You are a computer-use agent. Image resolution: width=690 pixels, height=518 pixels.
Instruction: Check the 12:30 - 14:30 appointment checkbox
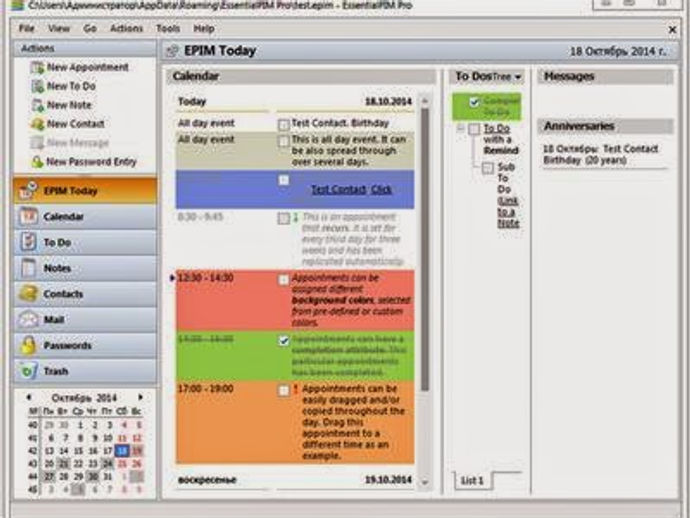pos(284,280)
